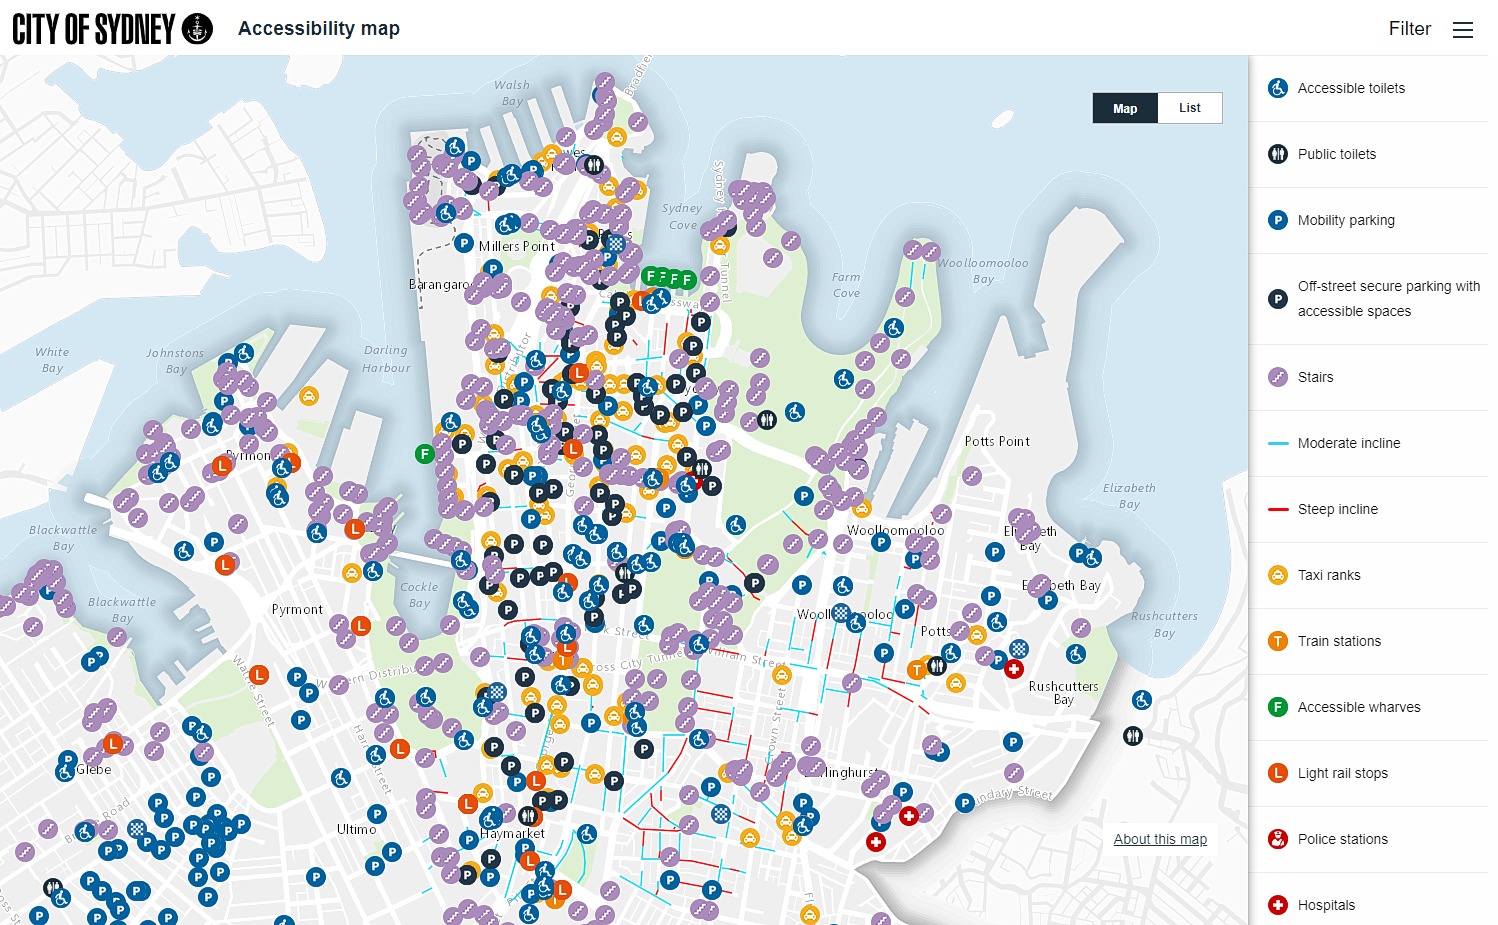Image resolution: width=1498 pixels, height=925 pixels.
Task: Click the Moderate incline legend entry
Action: coord(1277,443)
